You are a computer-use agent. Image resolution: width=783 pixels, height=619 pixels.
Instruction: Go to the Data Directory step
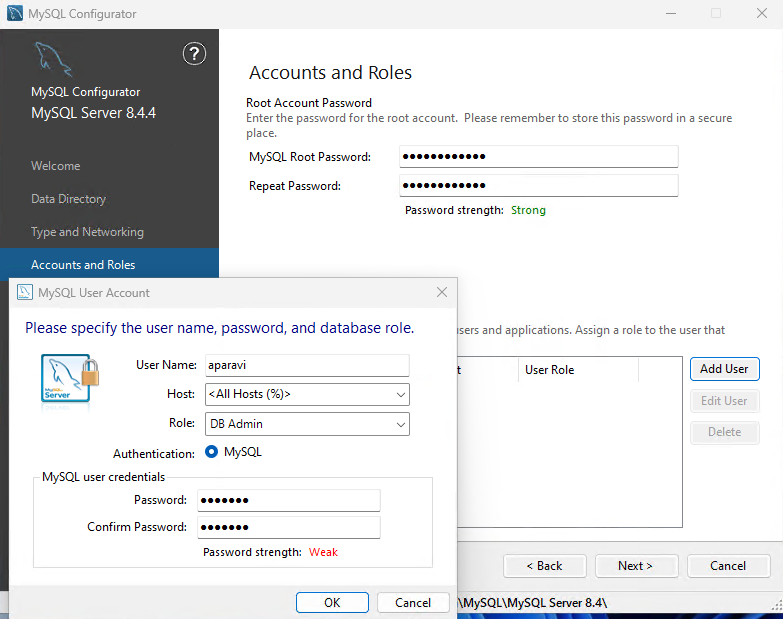click(x=68, y=199)
